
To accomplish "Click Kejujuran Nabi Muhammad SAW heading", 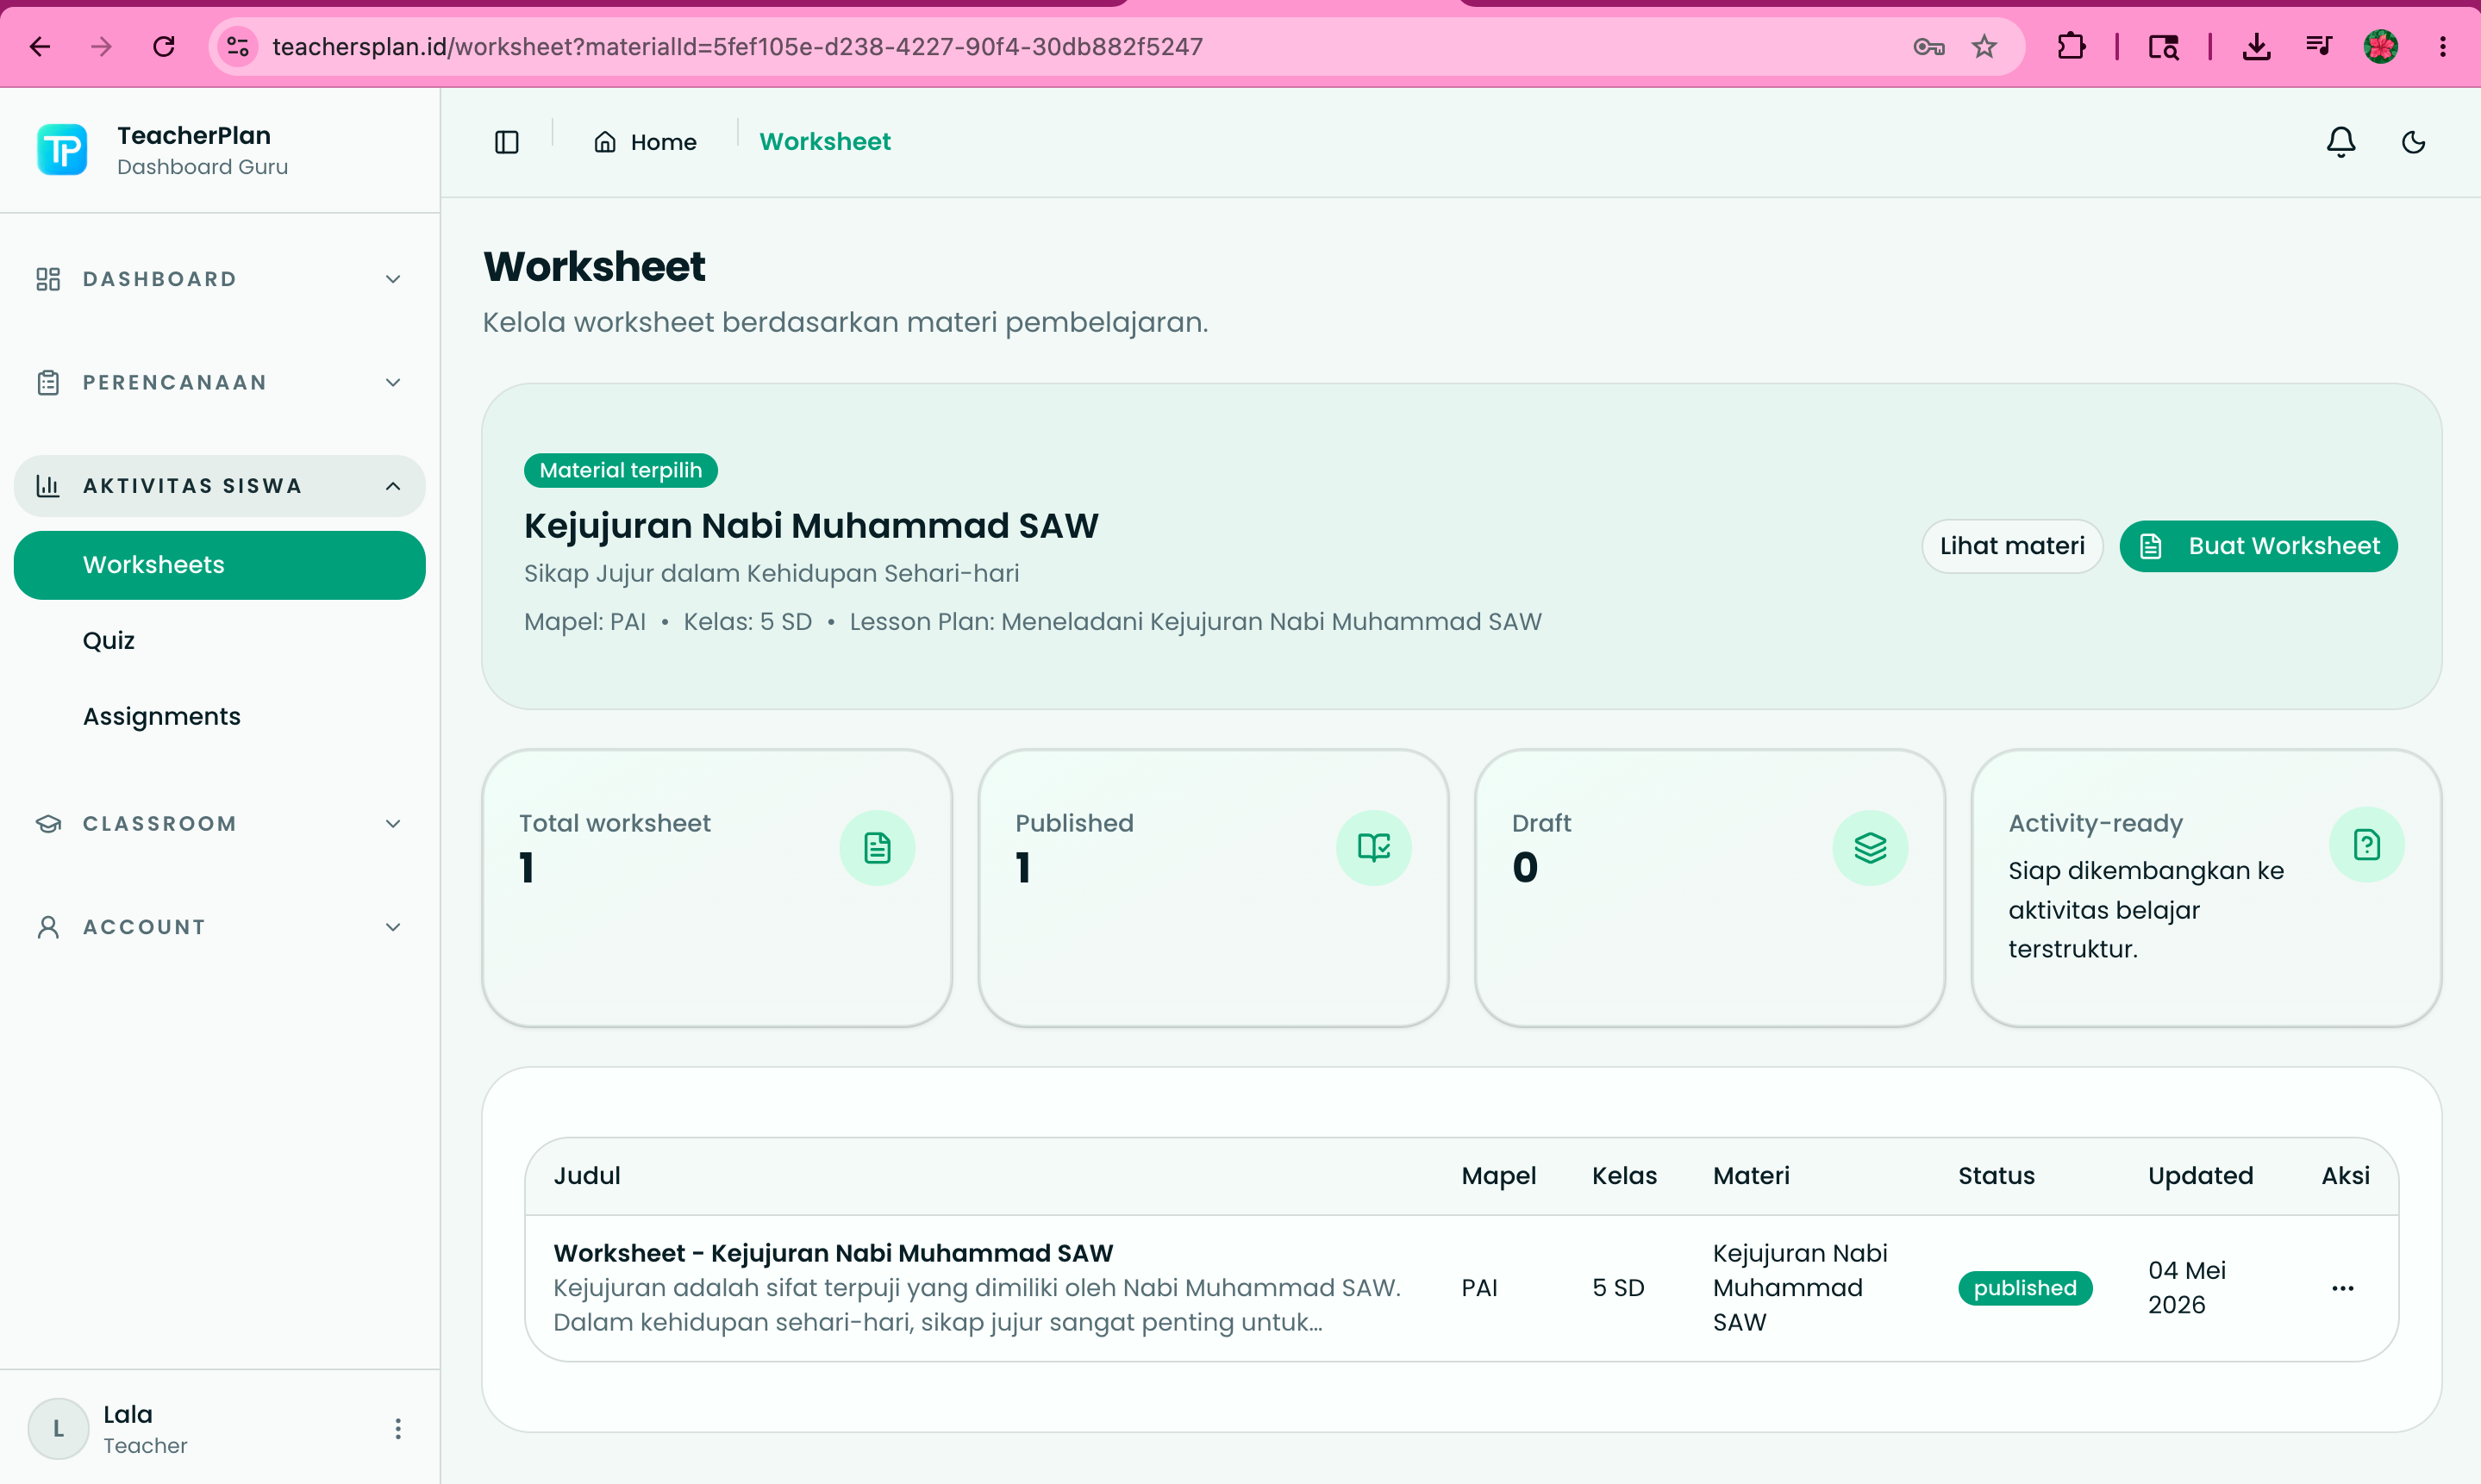I will pos(811,526).
